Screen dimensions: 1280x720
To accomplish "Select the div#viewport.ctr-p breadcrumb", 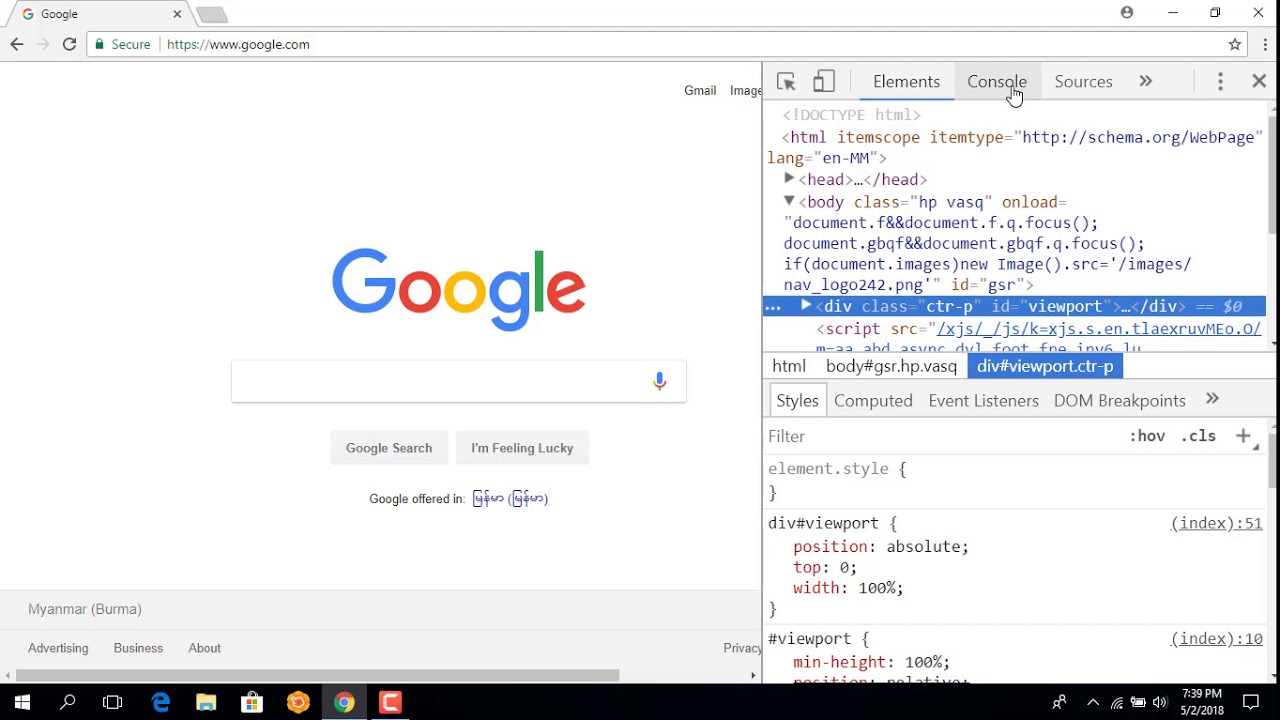I will click(1045, 366).
